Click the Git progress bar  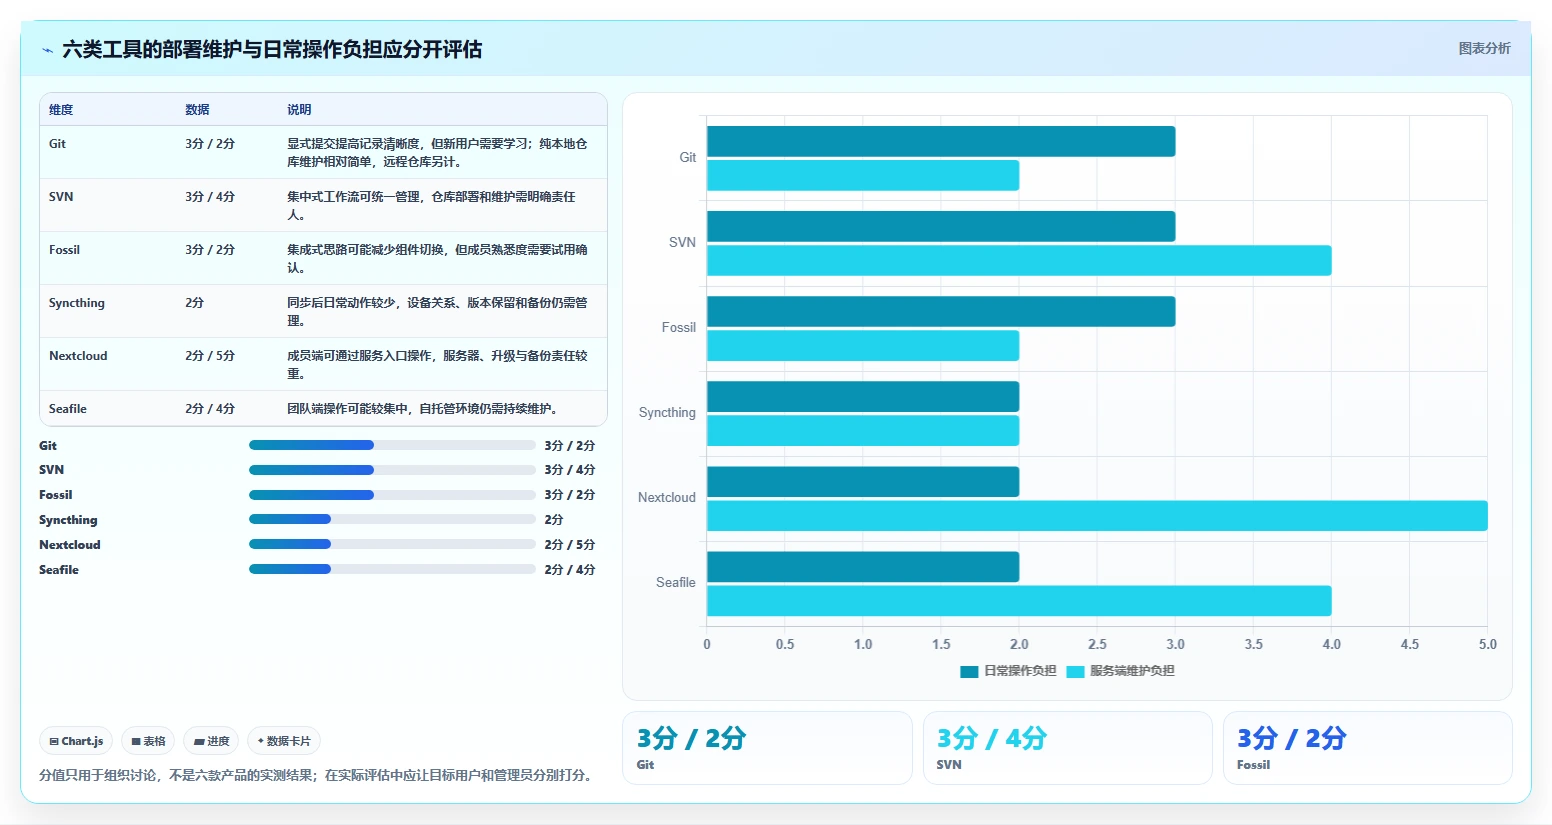(x=392, y=445)
